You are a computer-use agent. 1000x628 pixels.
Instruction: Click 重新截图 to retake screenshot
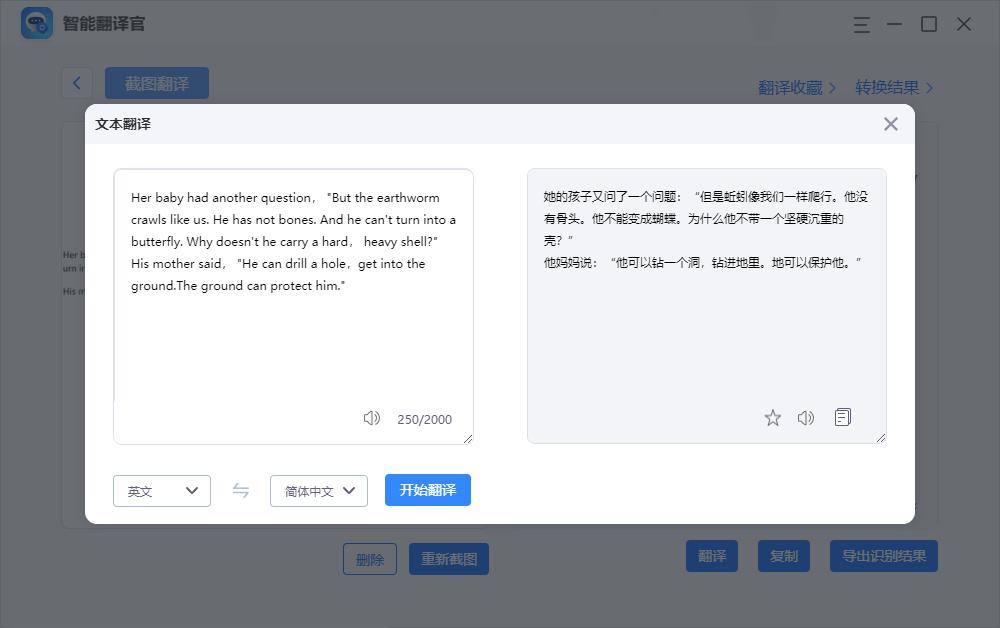point(448,559)
